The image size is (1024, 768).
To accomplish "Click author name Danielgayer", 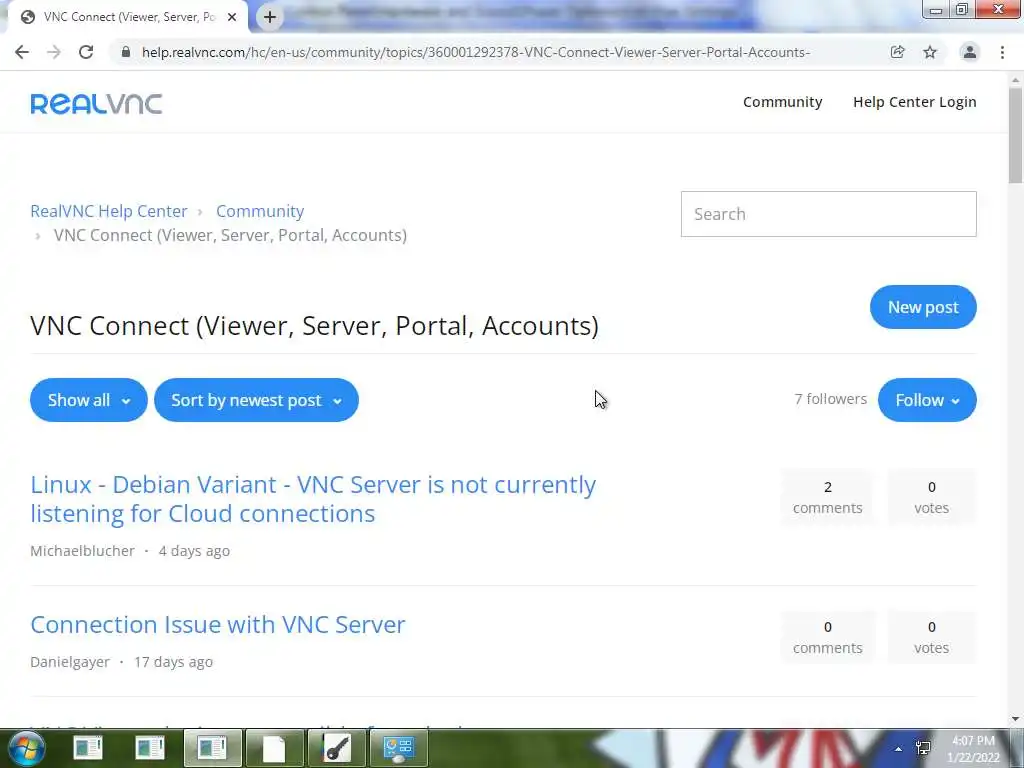I will pos(70,662).
